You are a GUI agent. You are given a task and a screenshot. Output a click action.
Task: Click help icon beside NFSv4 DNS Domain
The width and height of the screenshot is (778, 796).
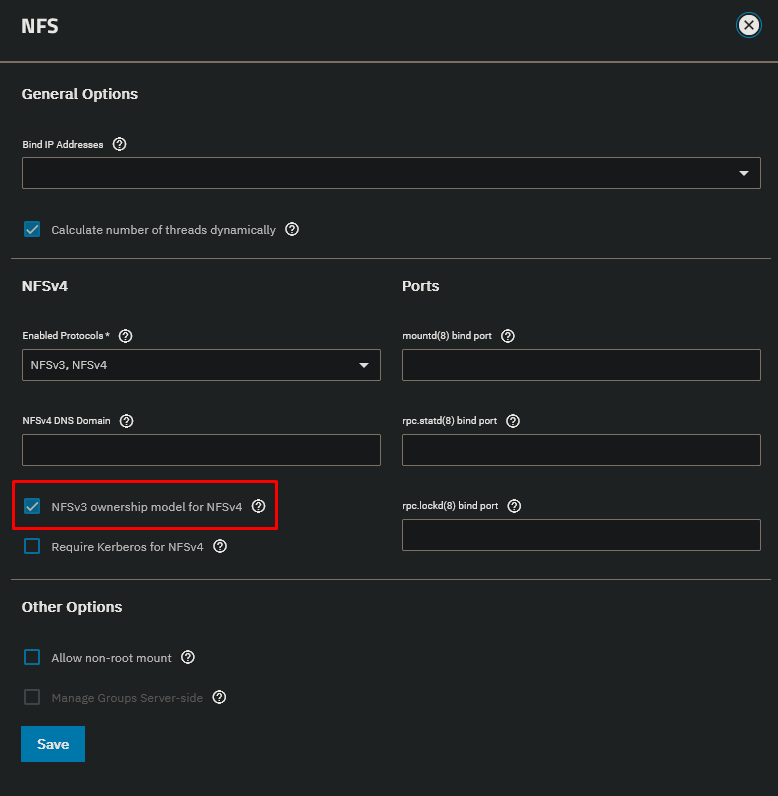(x=127, y=421)
